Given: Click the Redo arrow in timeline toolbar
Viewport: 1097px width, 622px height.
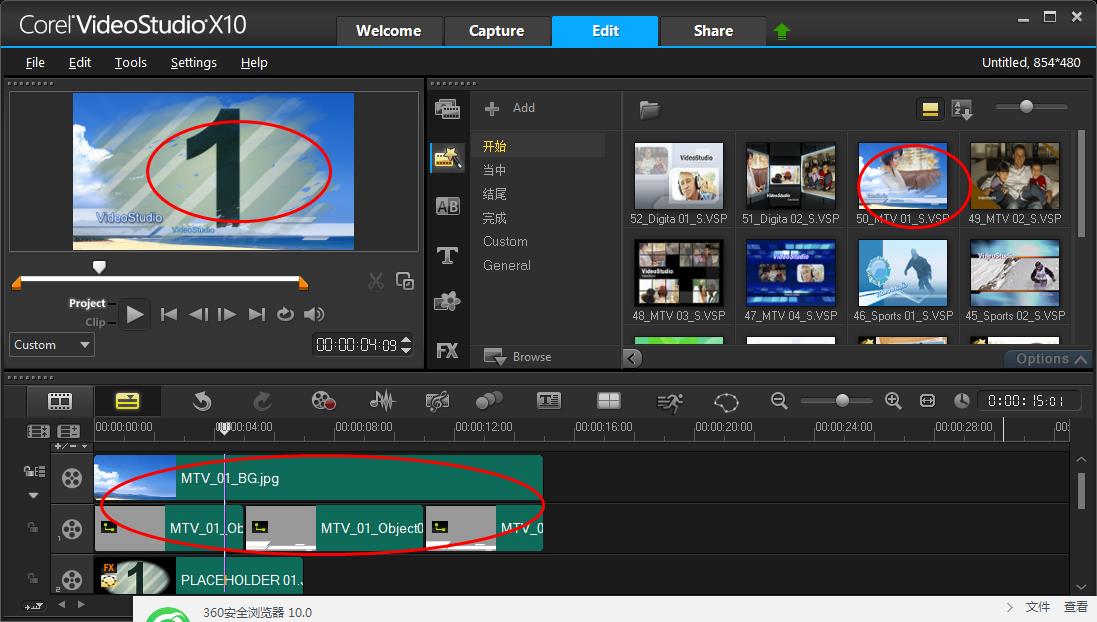Looking at the screenshot, I should [262, 401].
